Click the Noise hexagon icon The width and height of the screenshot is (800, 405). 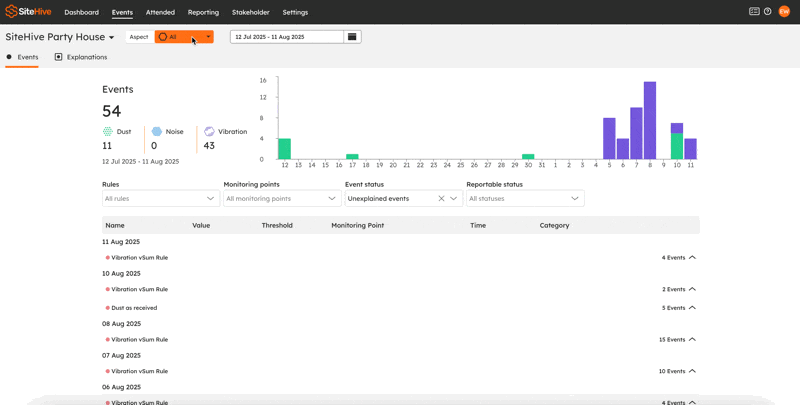click(x=157, y=132)
